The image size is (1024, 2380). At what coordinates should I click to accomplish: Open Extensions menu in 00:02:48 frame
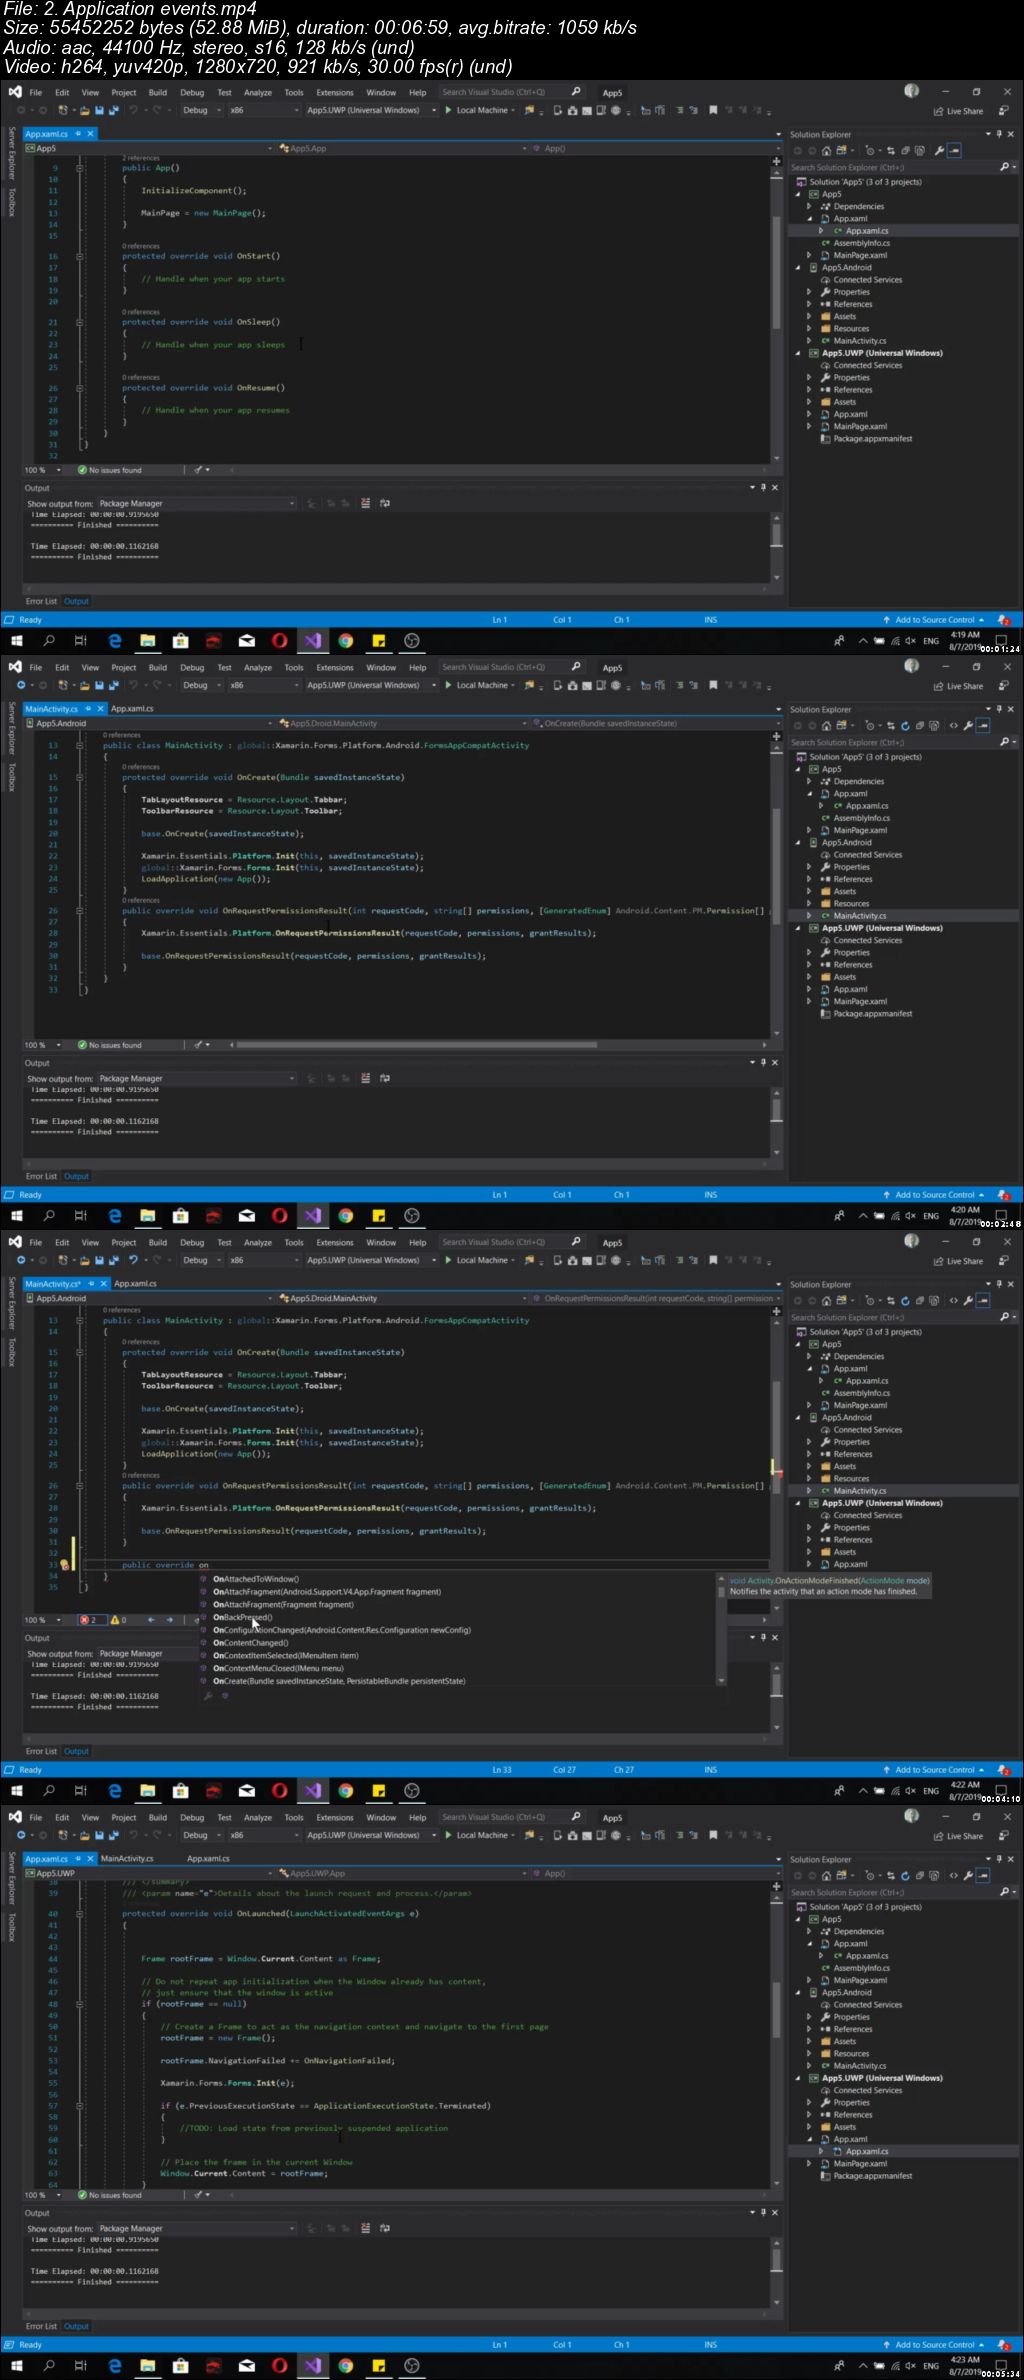(335, 667)
